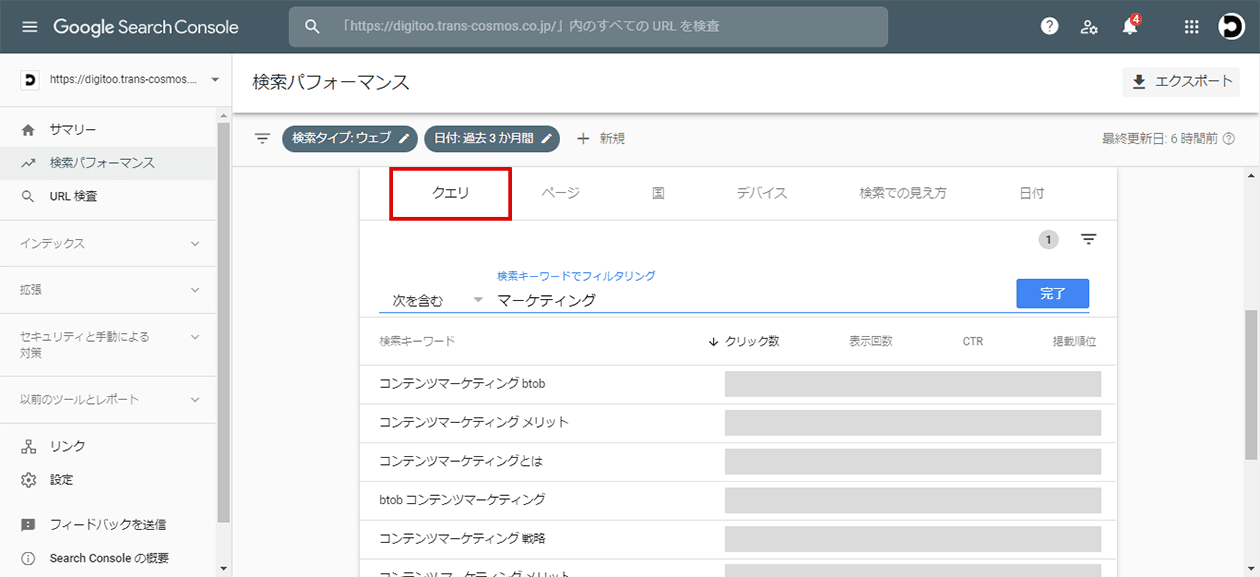
Task: Open users and permissions icon
Action: point(1089,27)
